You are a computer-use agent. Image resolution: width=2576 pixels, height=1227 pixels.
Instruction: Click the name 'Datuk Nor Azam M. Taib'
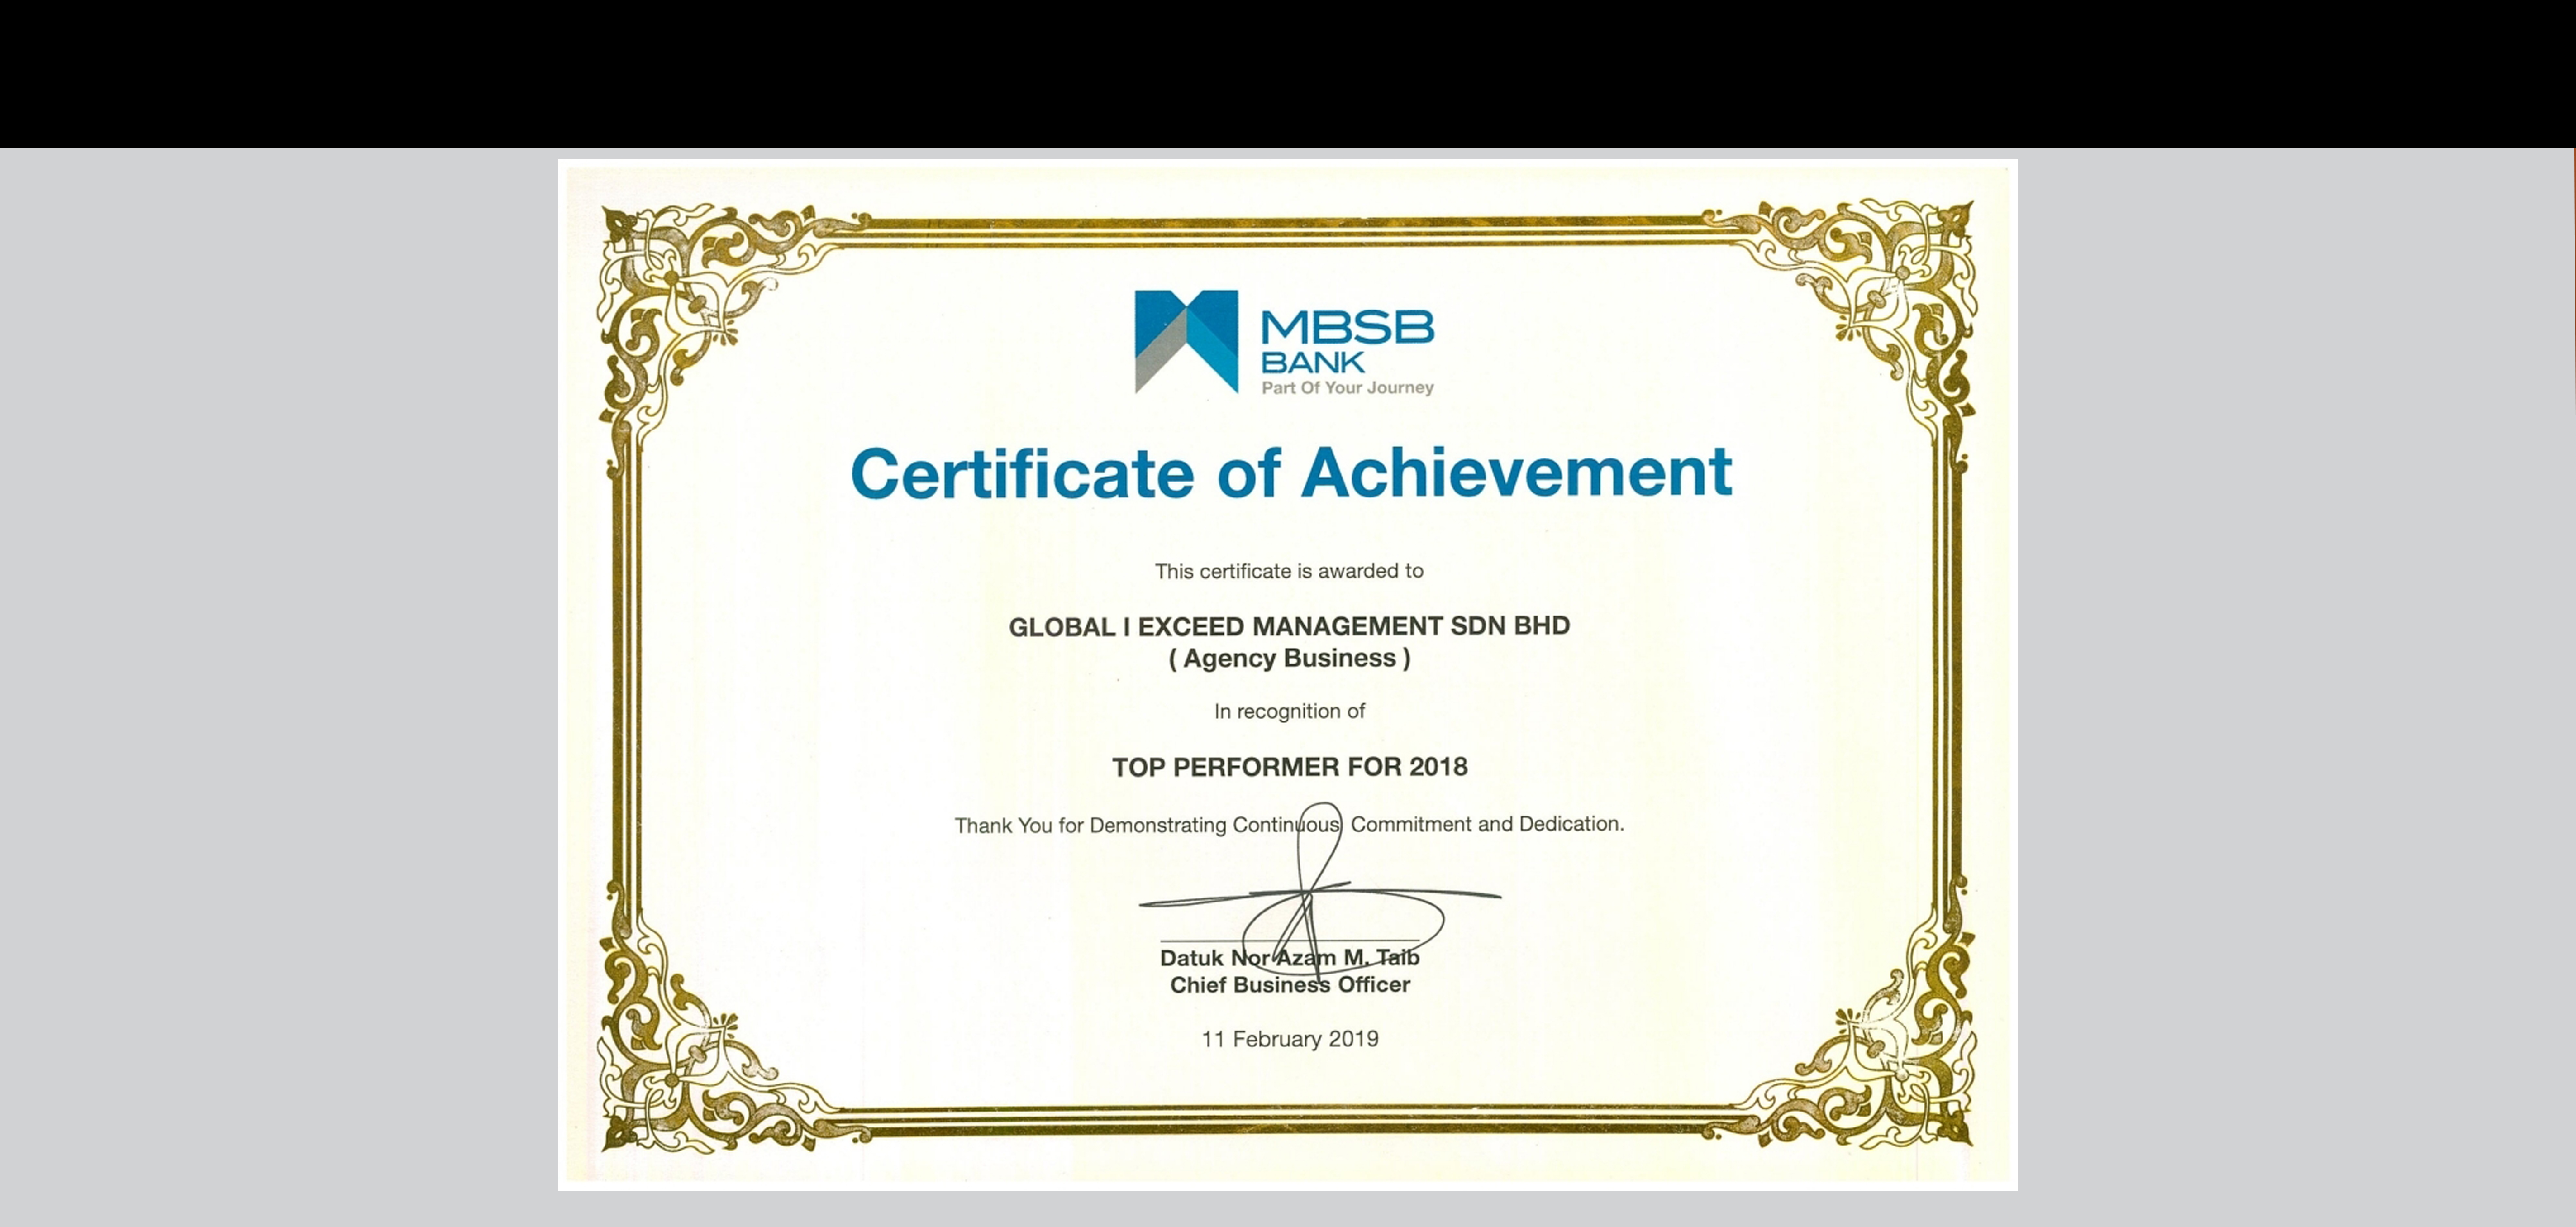1289,958
